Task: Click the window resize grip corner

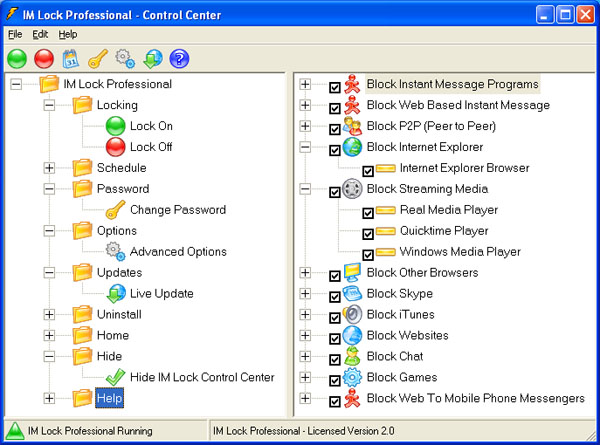Action: coord(590,436)
